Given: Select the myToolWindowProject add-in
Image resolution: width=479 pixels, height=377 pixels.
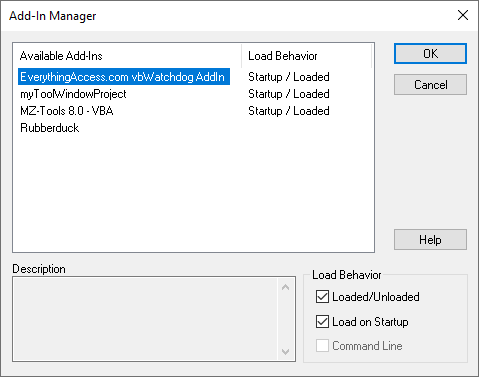Looking at the screenshot, I should pos(73,94).
